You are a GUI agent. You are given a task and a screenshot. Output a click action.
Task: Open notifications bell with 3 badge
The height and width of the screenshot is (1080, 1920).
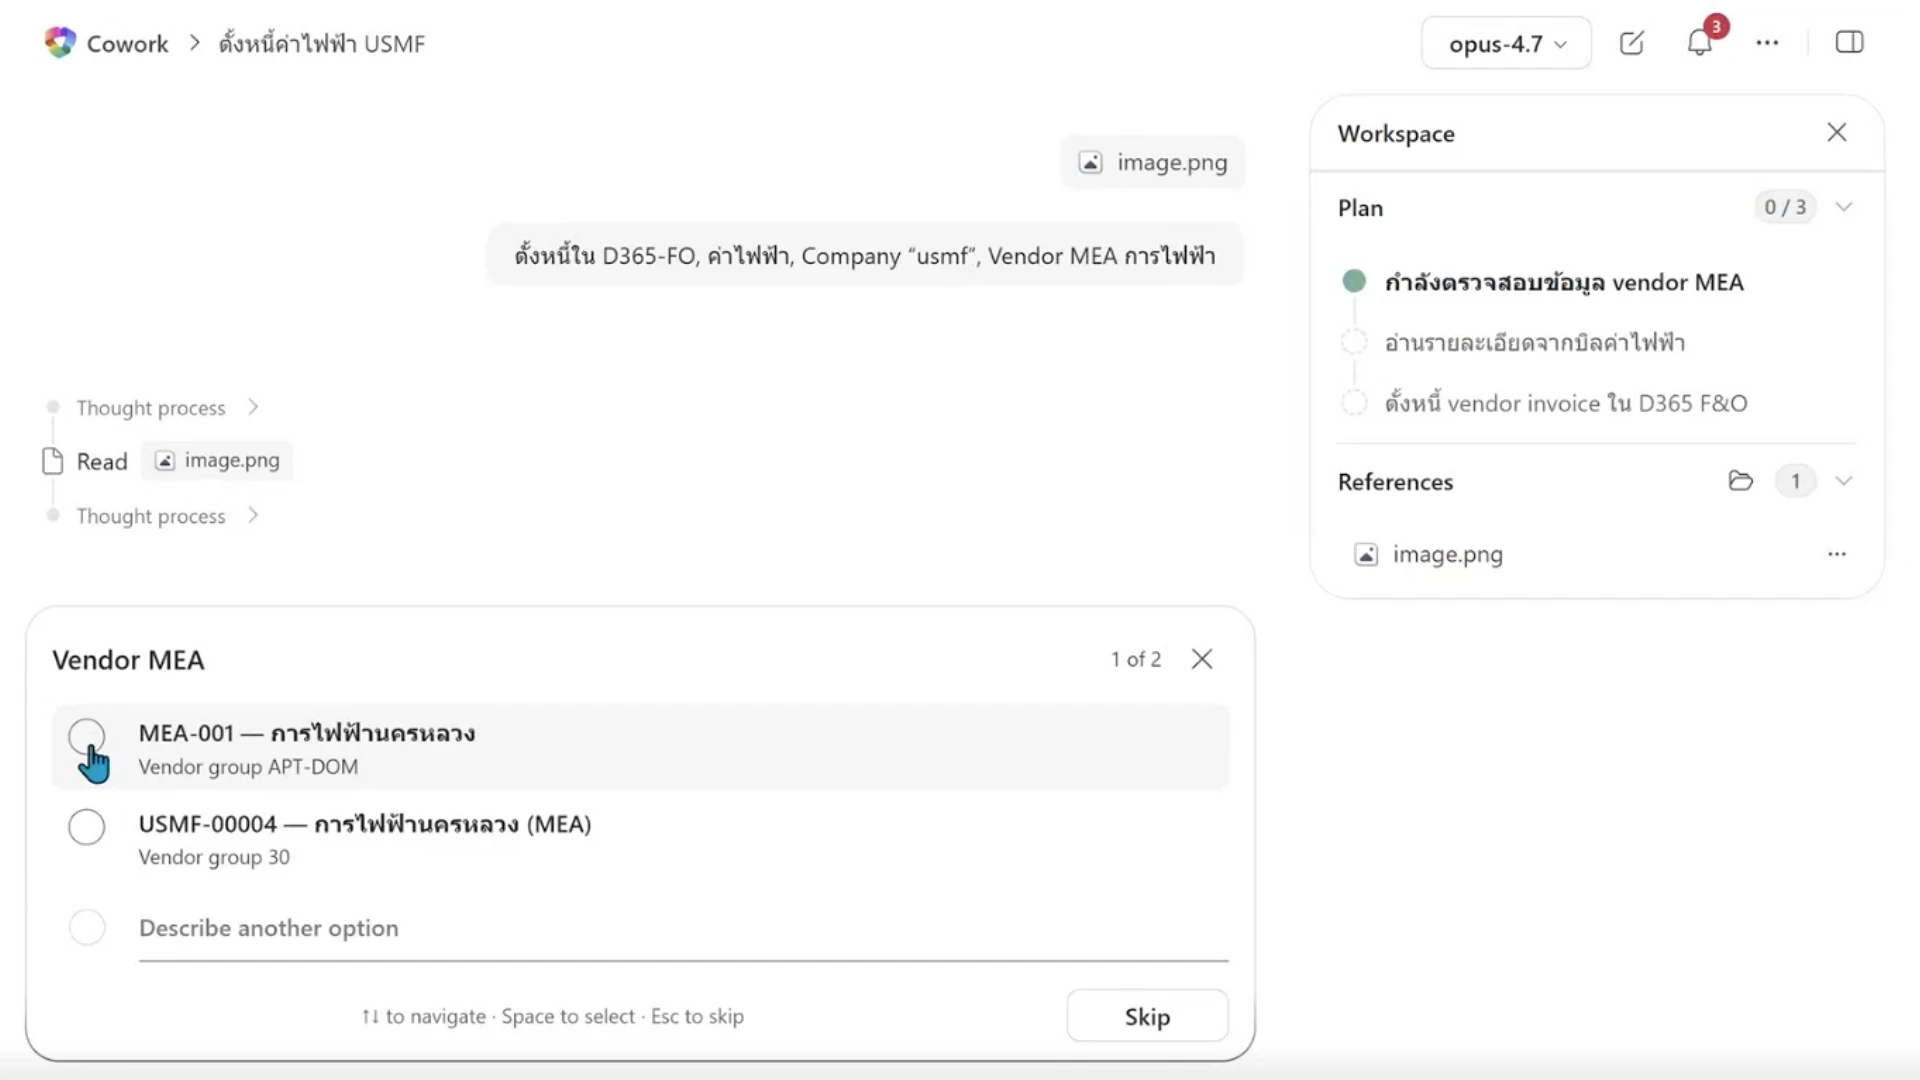(x=1700, y=42)
